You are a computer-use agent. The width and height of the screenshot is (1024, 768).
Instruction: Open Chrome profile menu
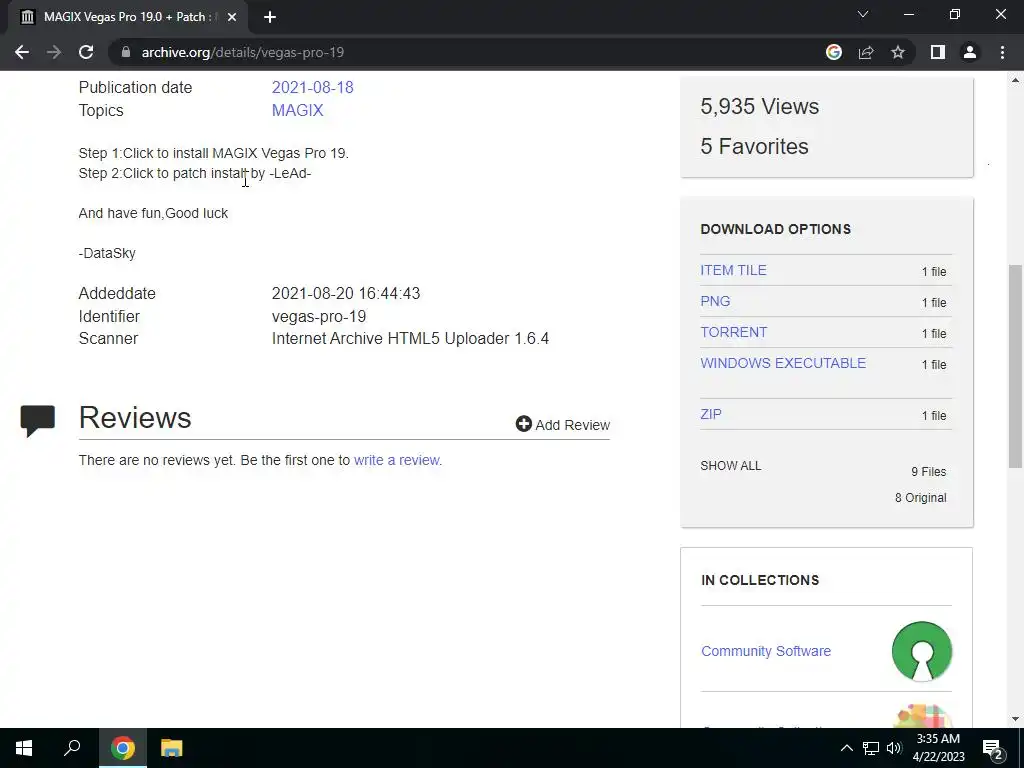(970, 52)
